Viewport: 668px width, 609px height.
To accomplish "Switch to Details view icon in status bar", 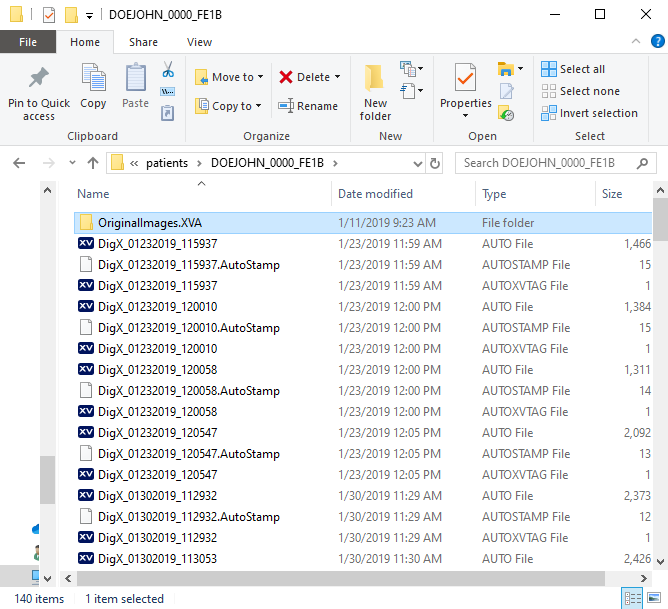I will [x=632, y=598].
